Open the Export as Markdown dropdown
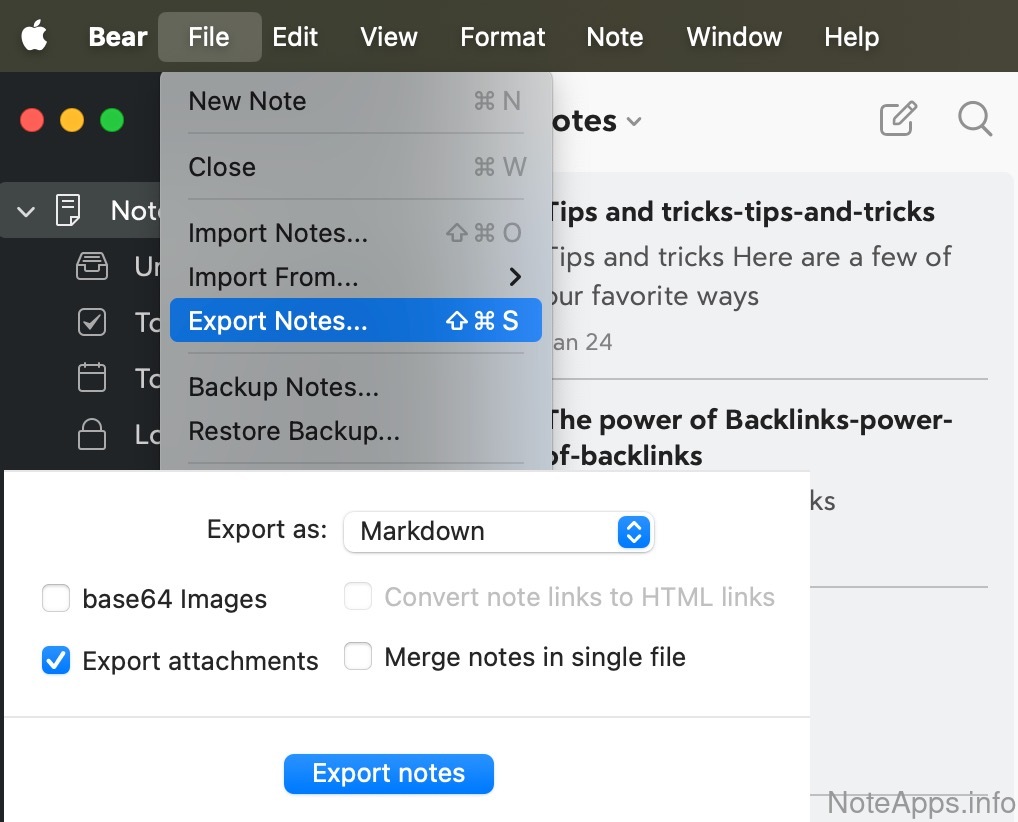Image resolution: width=1018 pixels, height=822 pixels. point(497,531)
